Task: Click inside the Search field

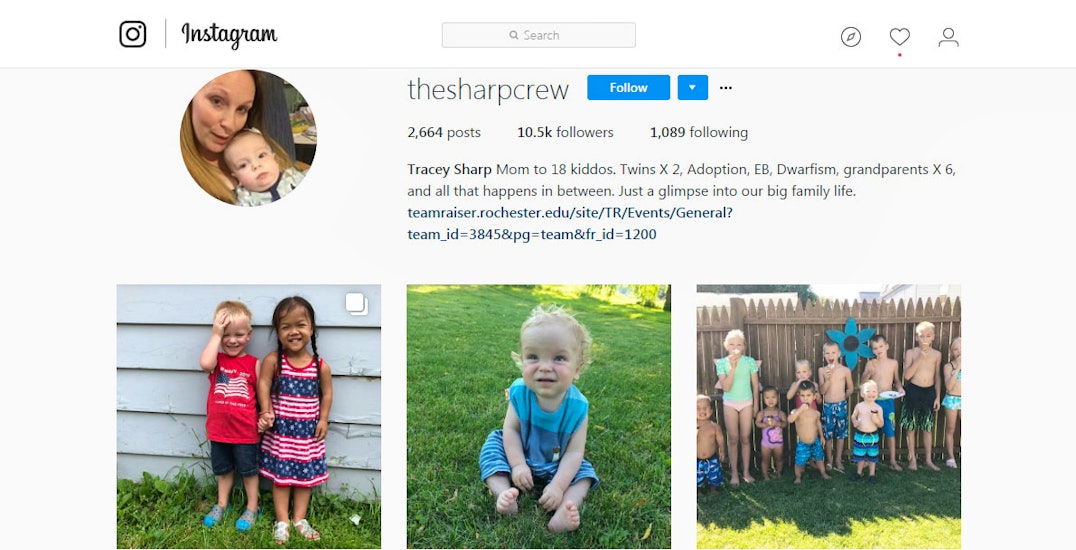Action: click(539, 35)
